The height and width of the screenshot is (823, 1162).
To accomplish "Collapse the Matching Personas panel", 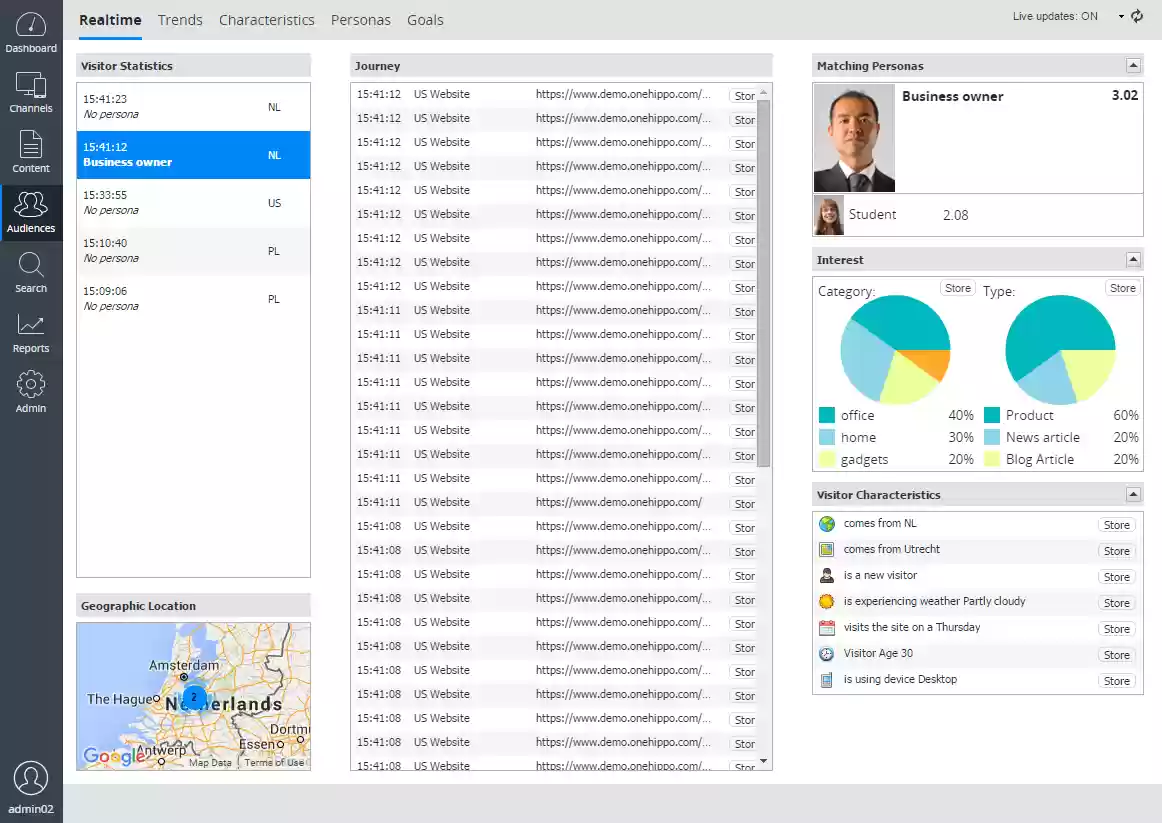I will tap(1132, 66).
